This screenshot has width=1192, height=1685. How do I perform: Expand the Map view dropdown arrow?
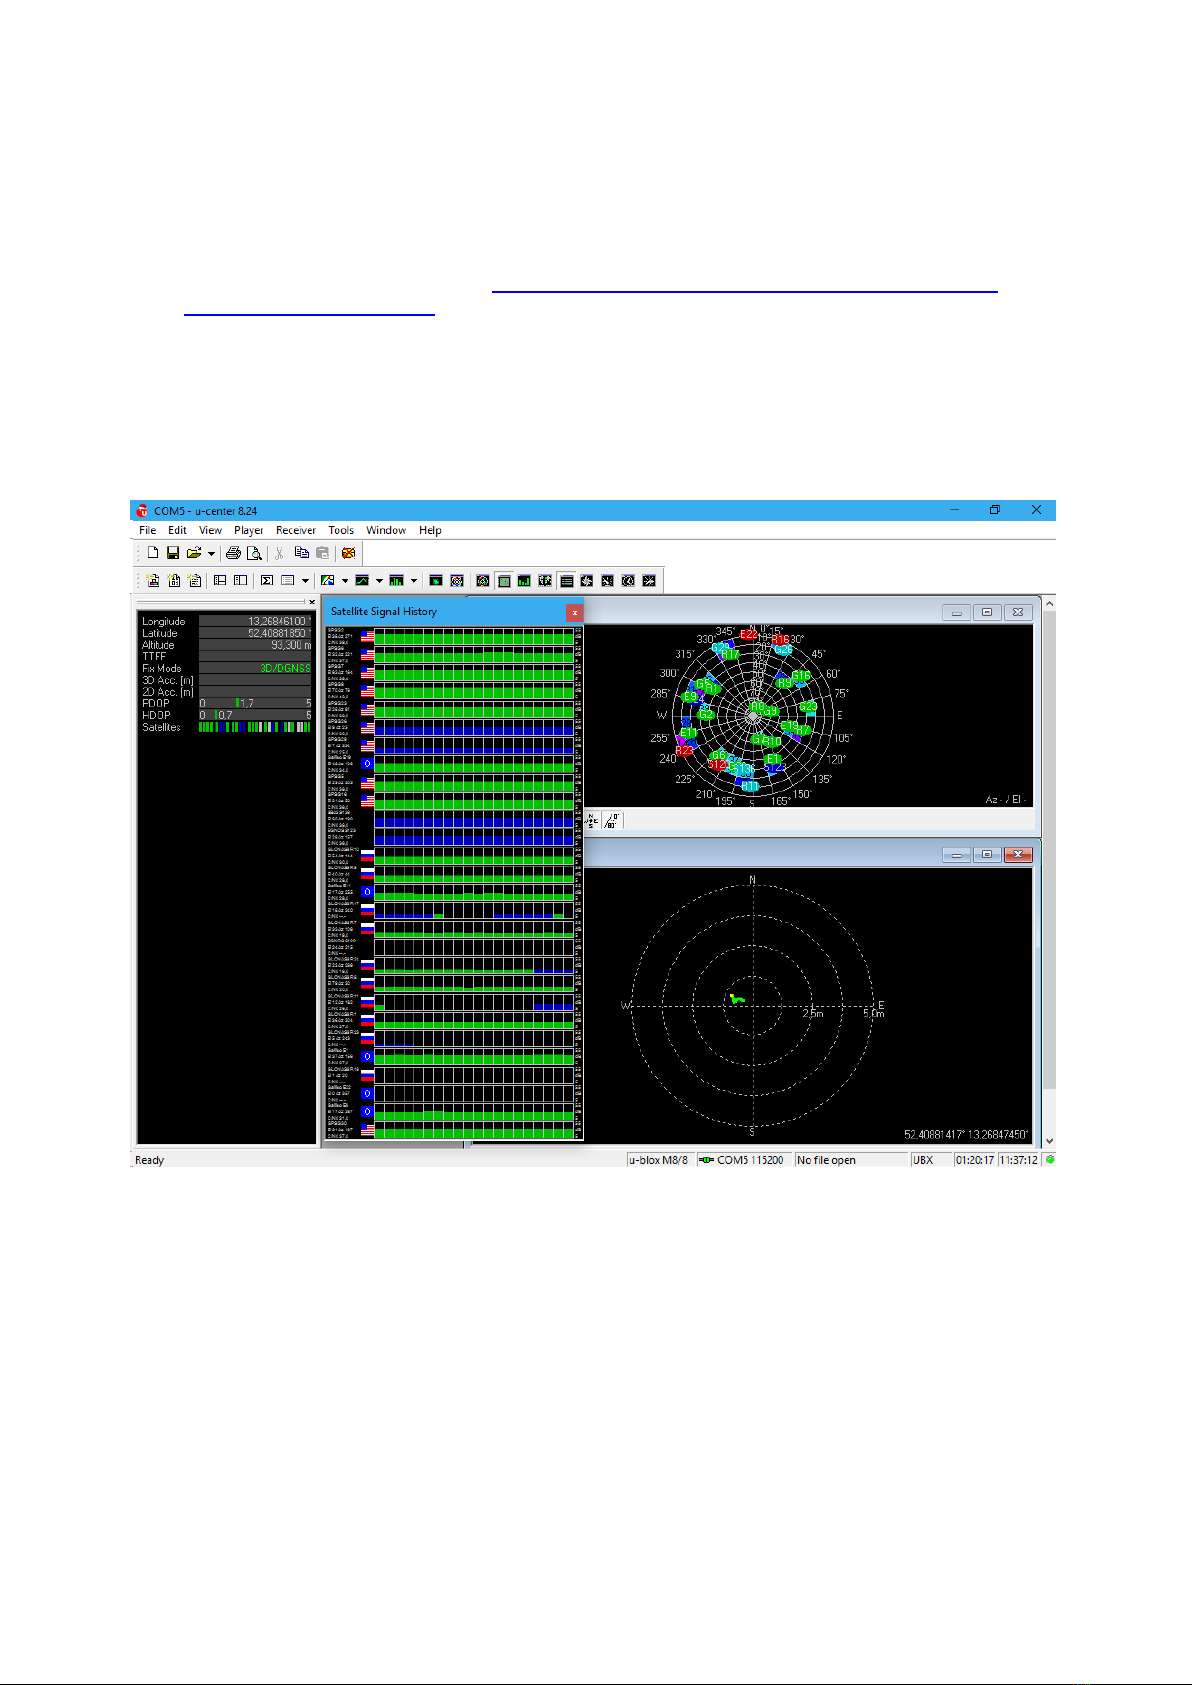[345, 580]
